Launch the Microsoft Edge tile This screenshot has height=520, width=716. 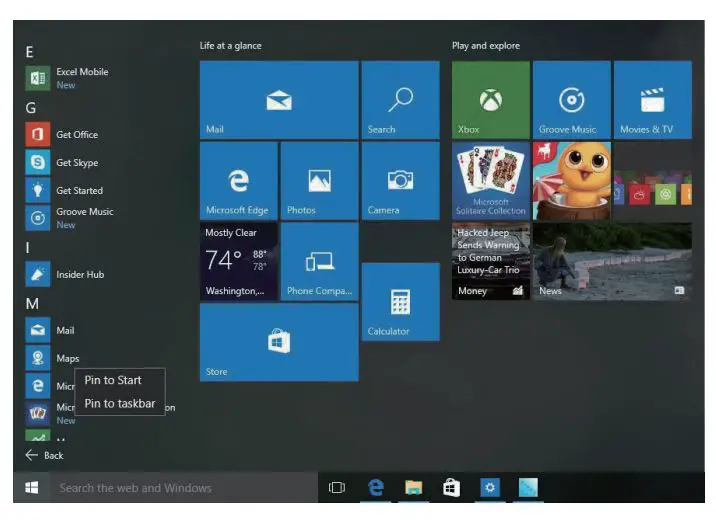click(239, 181)
